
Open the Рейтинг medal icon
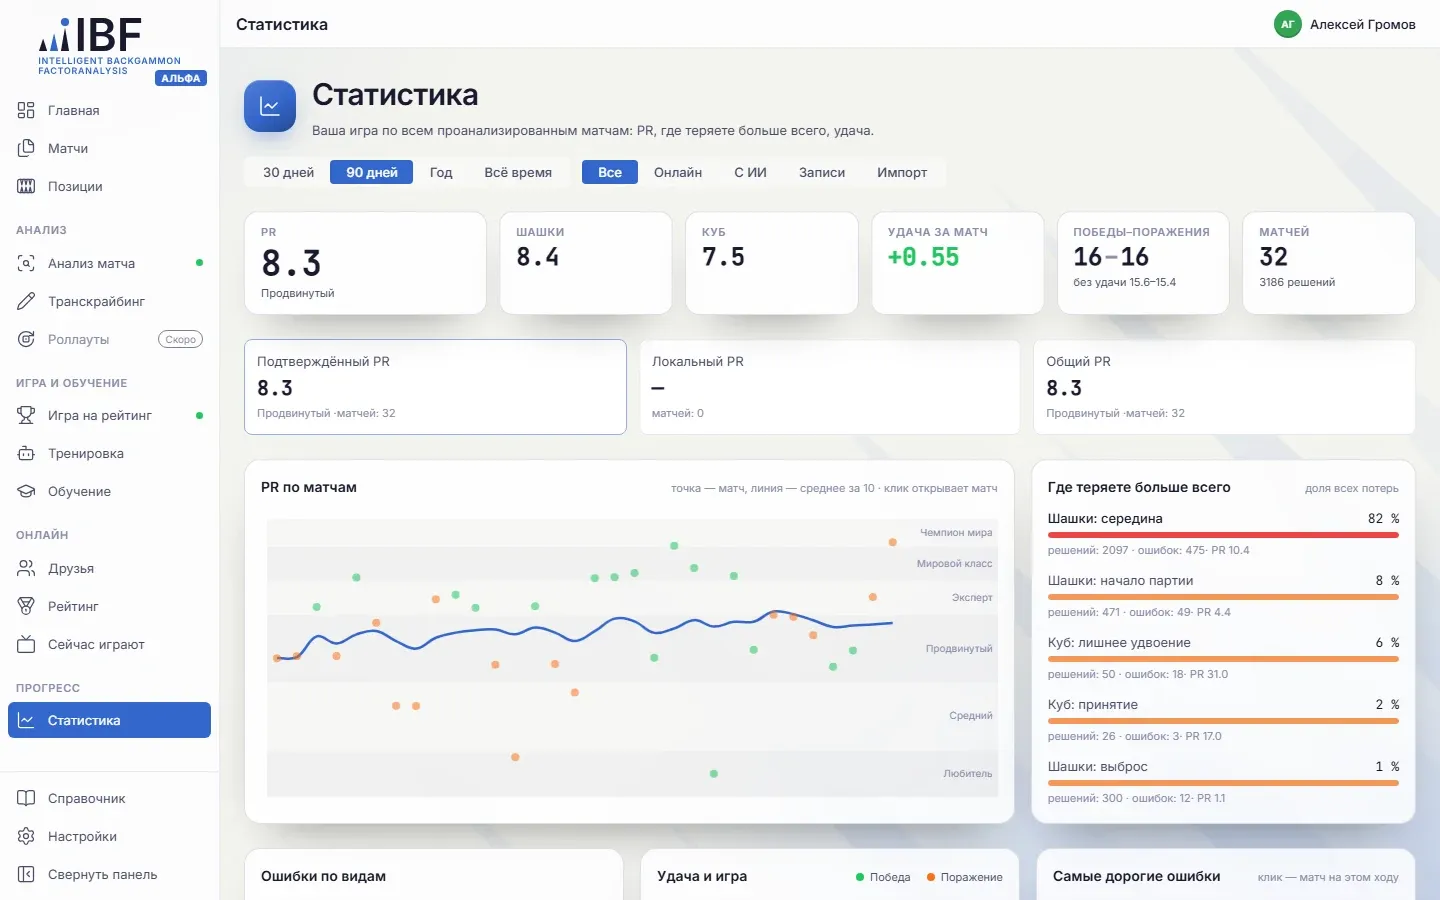click(x=26, y=606)
